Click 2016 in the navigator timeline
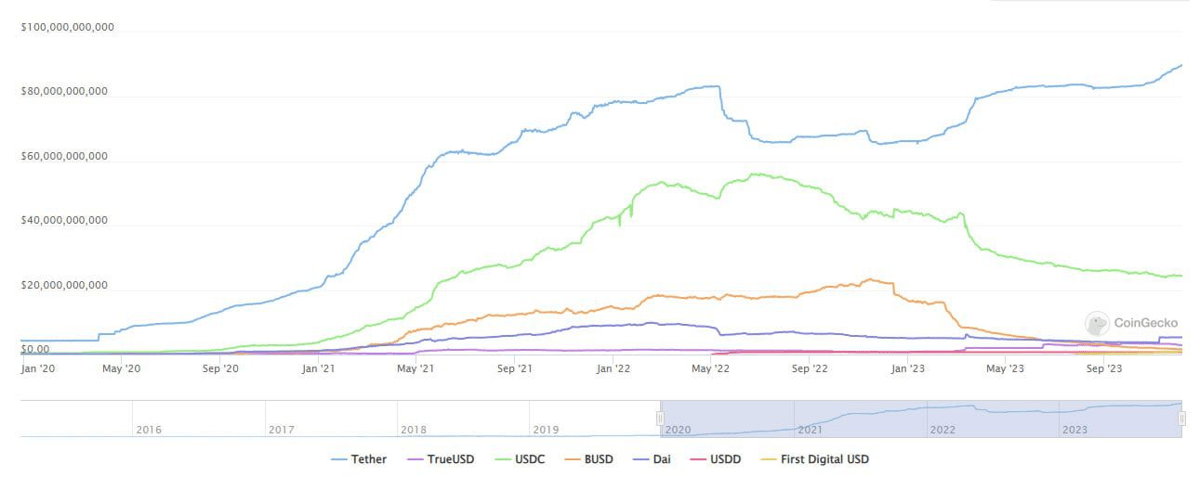The height and width of the screenshot is (477, 1200). (148, 429)
